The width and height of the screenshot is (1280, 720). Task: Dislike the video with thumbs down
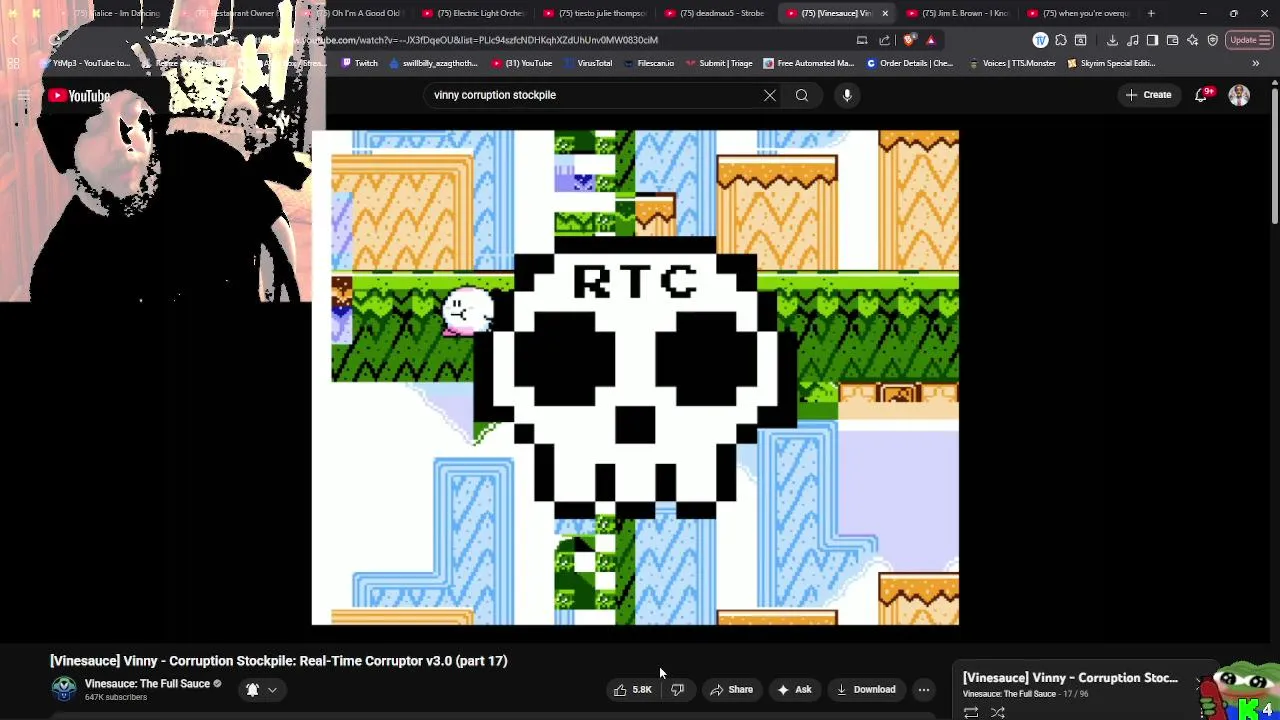coord(677,689)
